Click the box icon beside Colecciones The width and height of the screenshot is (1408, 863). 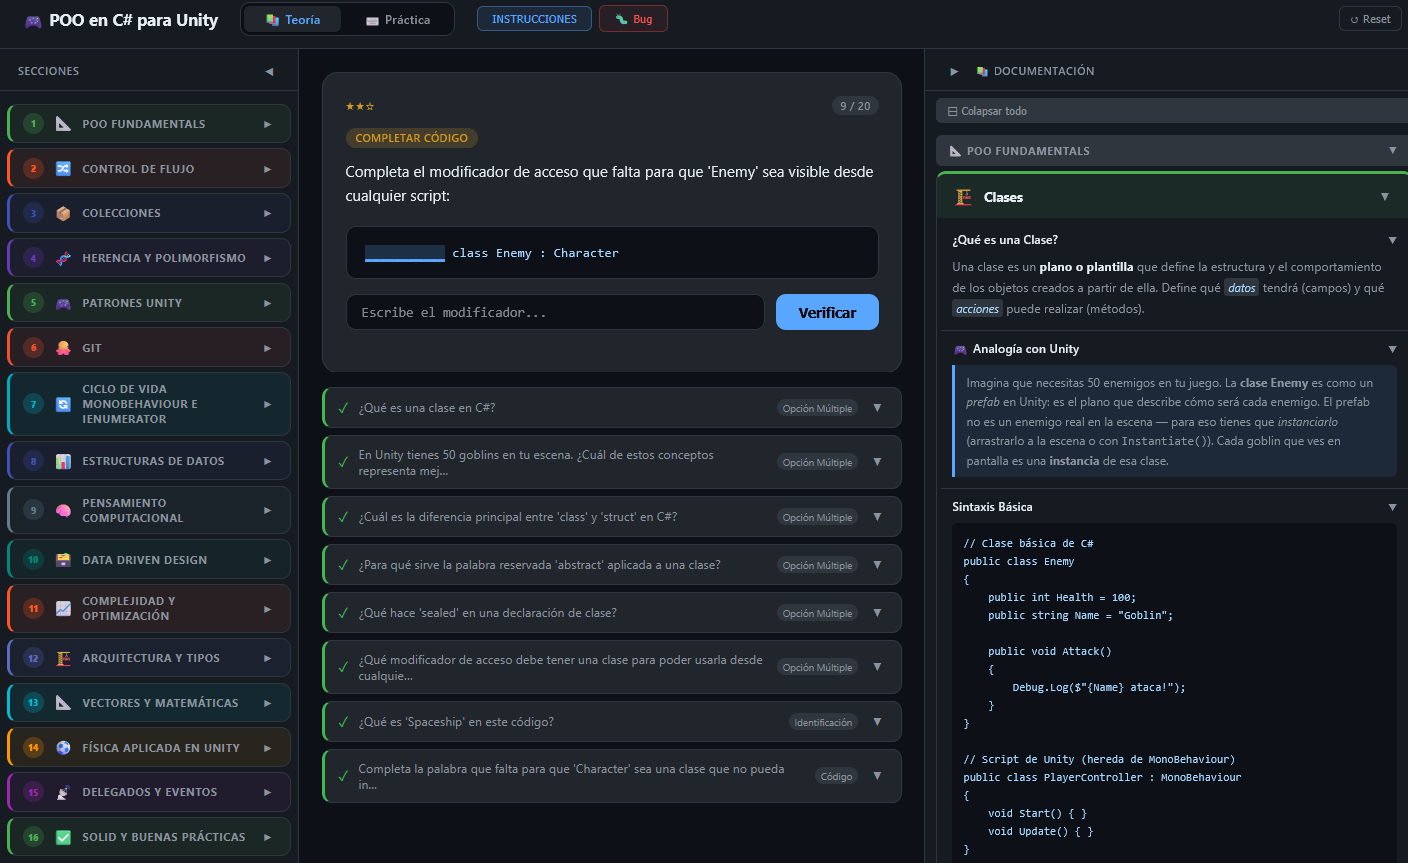pos(63,213)
